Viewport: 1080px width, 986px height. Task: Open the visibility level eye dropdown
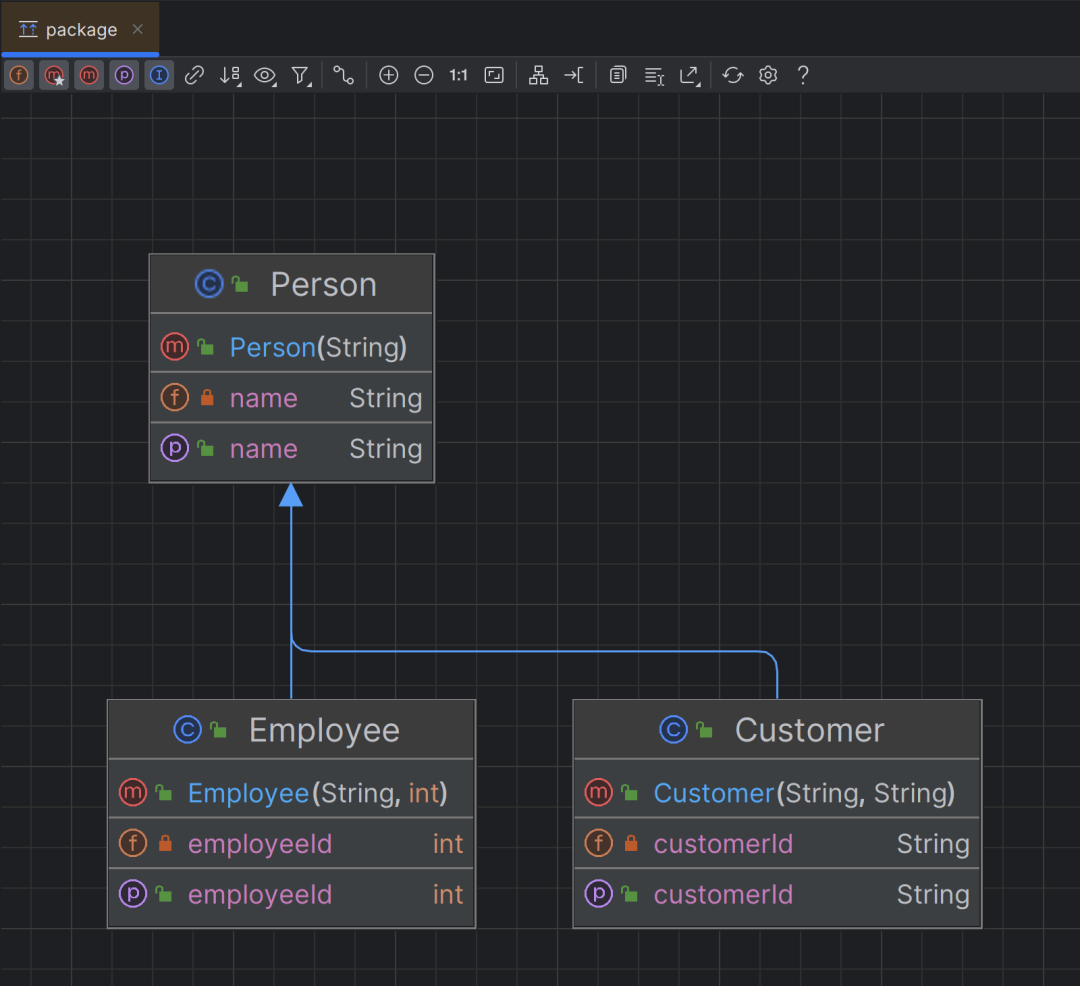pyautogui.click(x=265, y=75)
